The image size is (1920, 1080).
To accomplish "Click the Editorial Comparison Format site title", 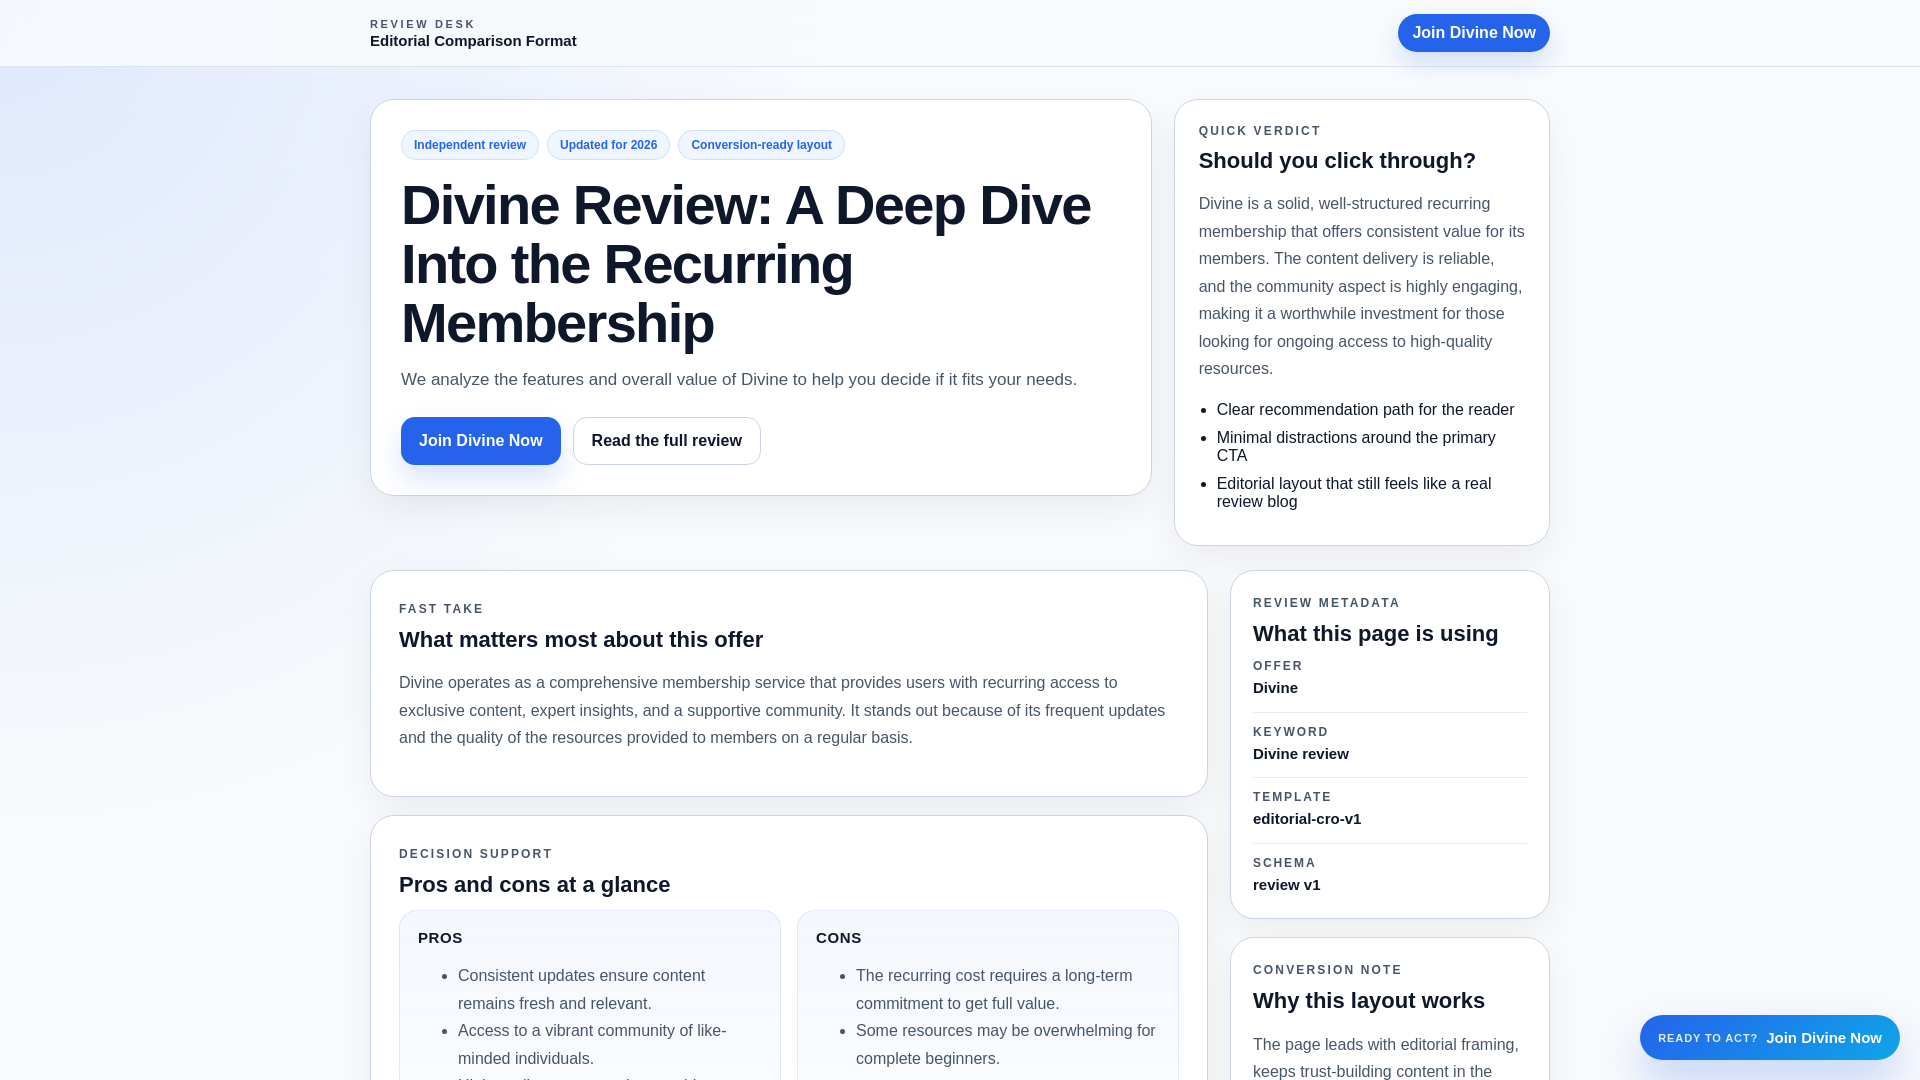I will [473, 41].
